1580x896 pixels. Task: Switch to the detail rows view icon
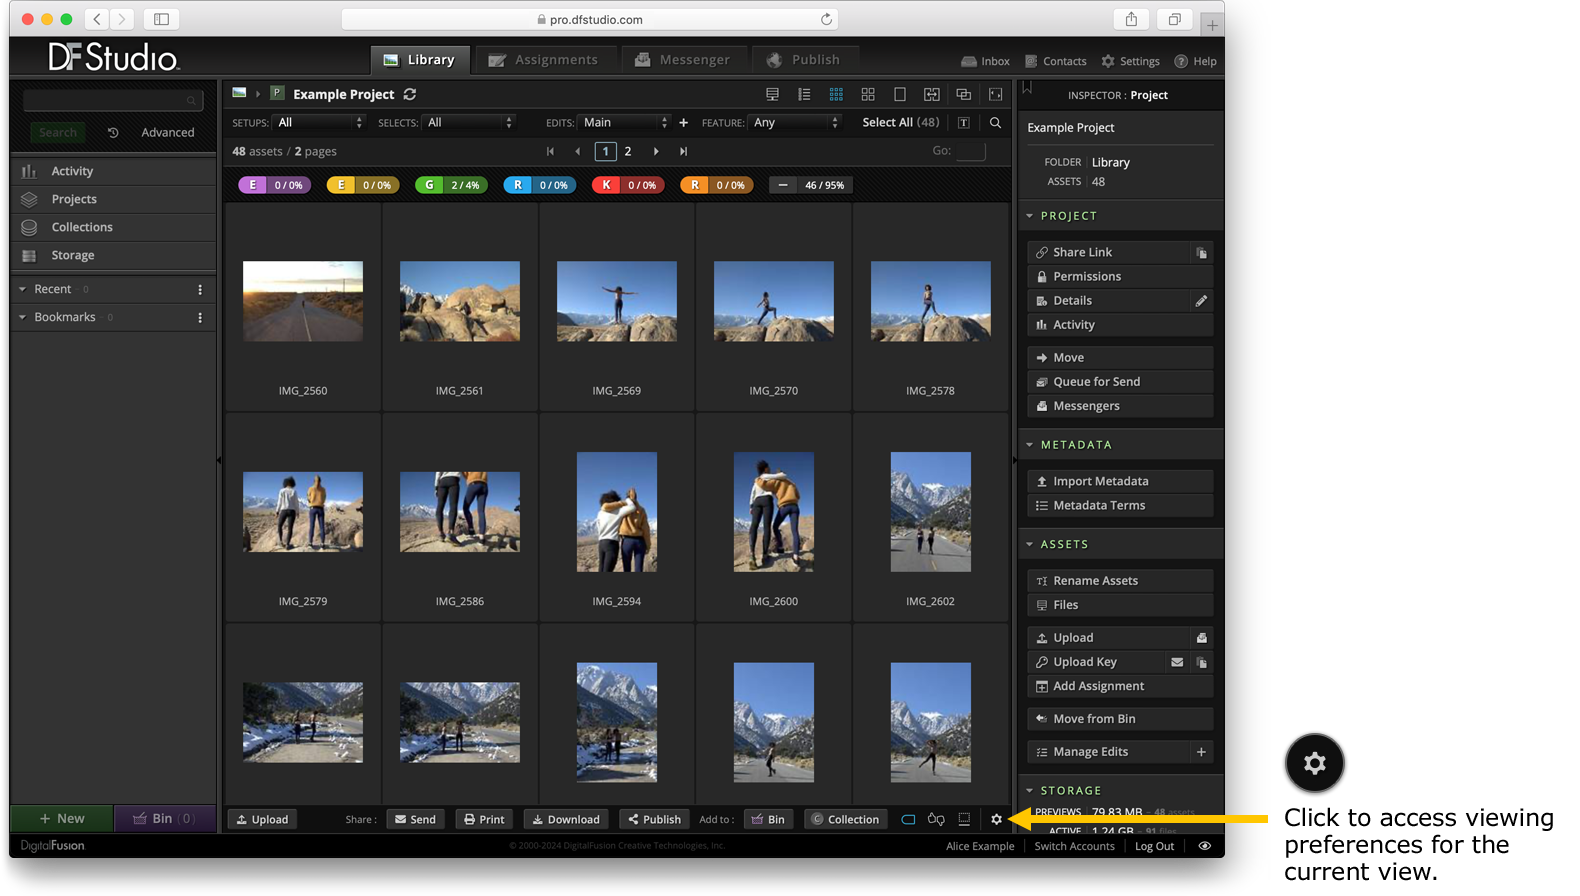click(772, 94)
